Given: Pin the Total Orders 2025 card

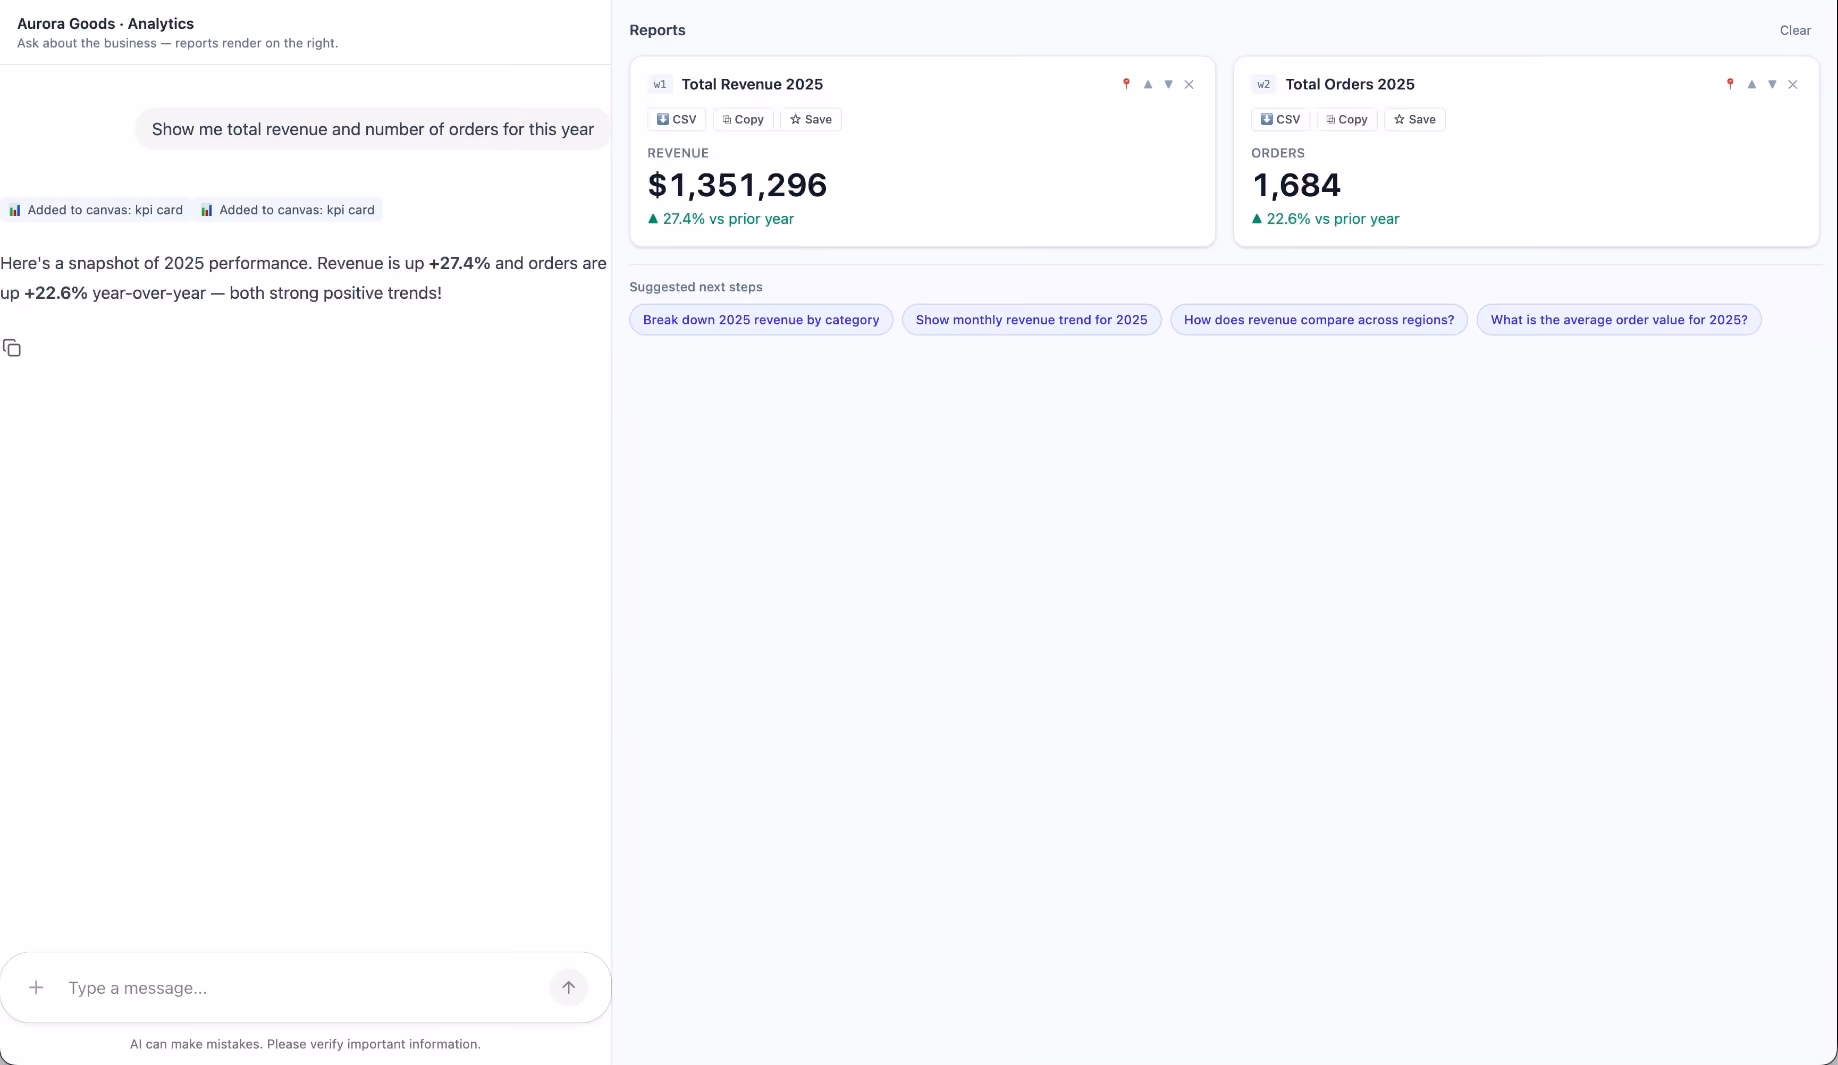Looking at the screenshot, I should [x=1730, y=84].
